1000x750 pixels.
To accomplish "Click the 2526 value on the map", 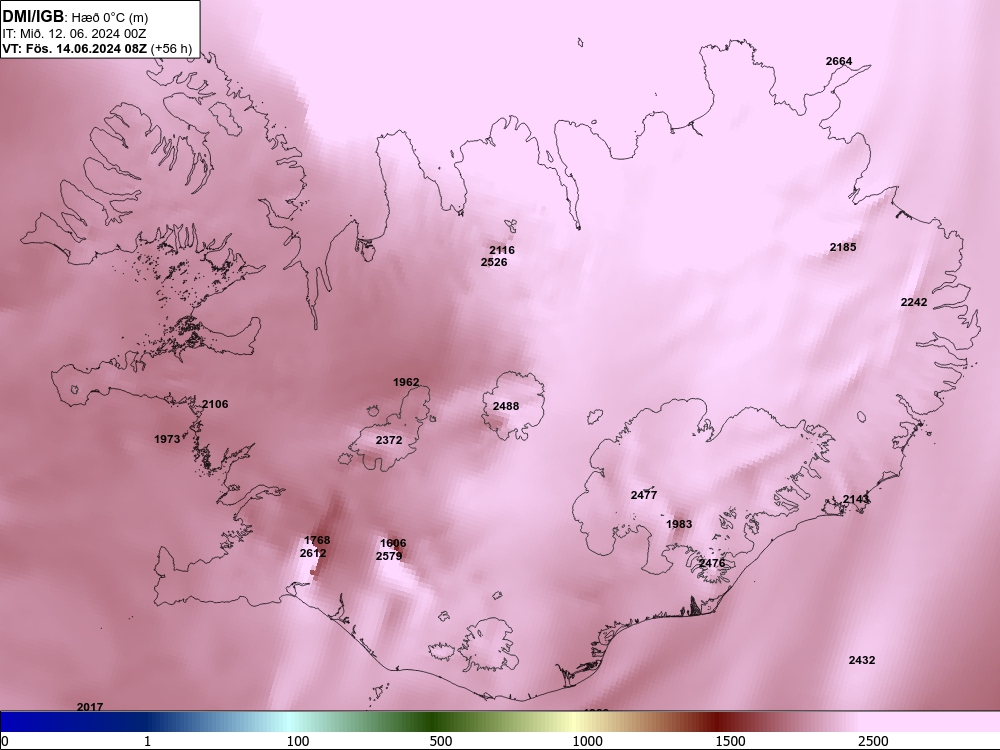I will click(x=494, y=262).
